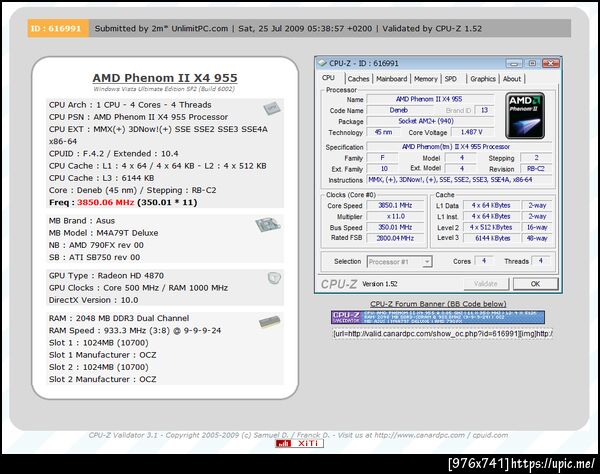Click the Multiplier value 'x 11.0'

click(395, 217)
